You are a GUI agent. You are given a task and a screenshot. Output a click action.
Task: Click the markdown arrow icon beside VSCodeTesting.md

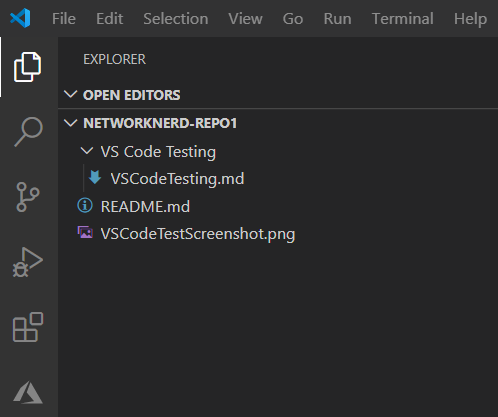(95, 177)
